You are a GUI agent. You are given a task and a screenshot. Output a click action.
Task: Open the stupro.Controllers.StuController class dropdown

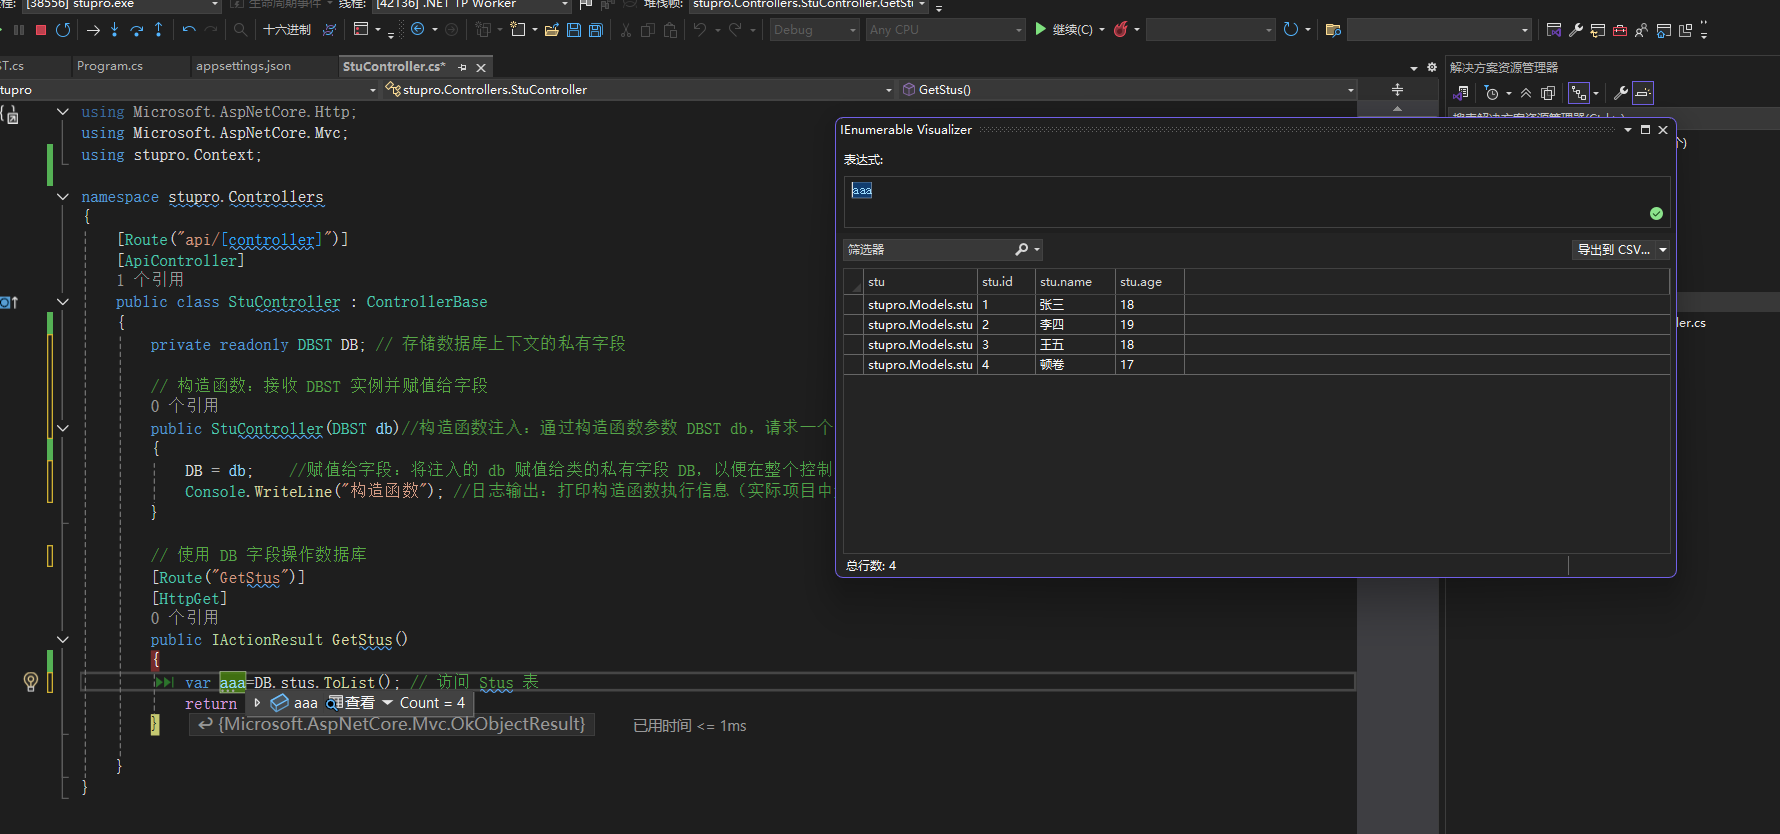tap(639, 90)
